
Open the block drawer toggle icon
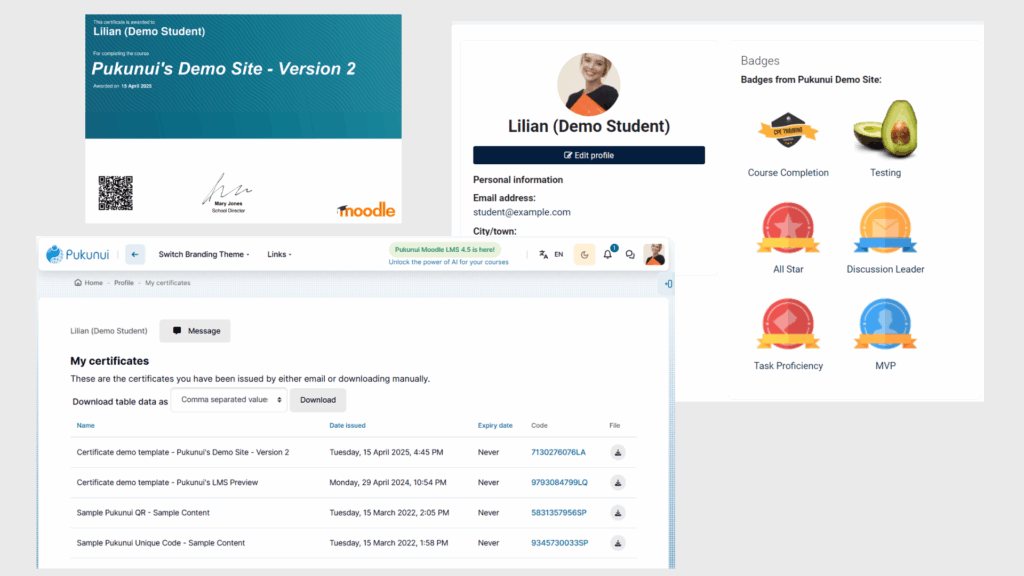[668, 284]
